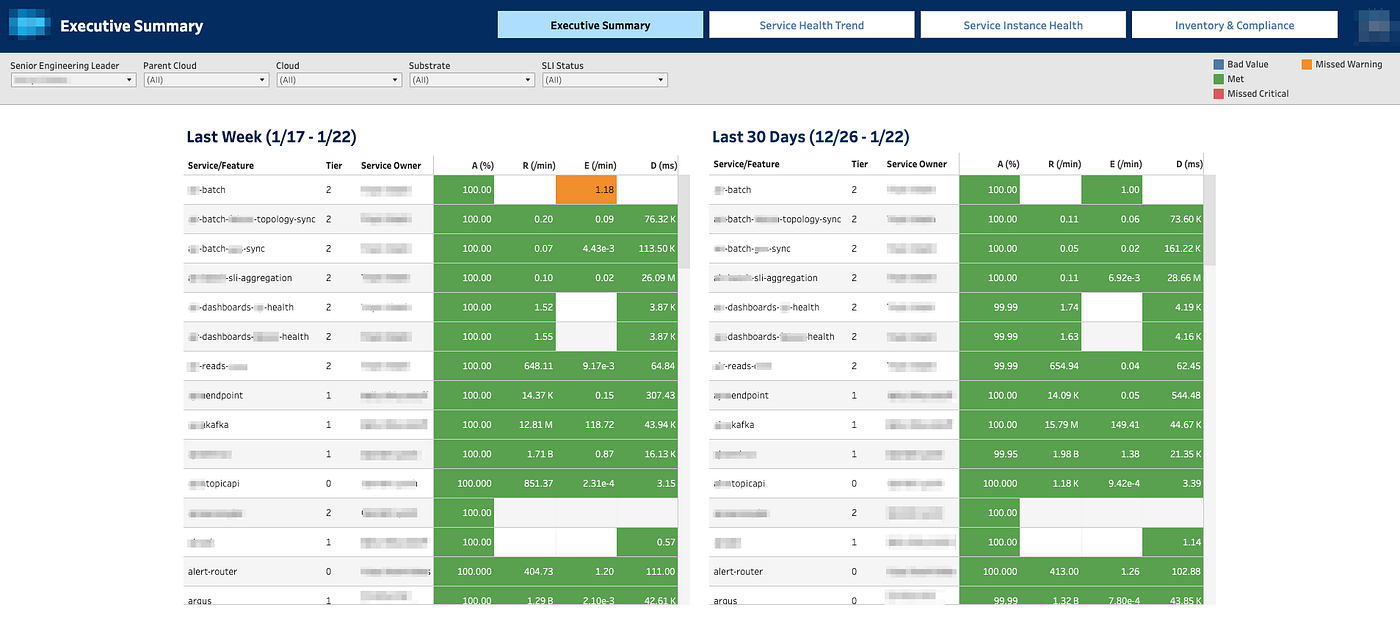This screenshot has height=626, width=1400.
Task: Click alert-router row in Last Week table
Action: (x=432, y=572)
